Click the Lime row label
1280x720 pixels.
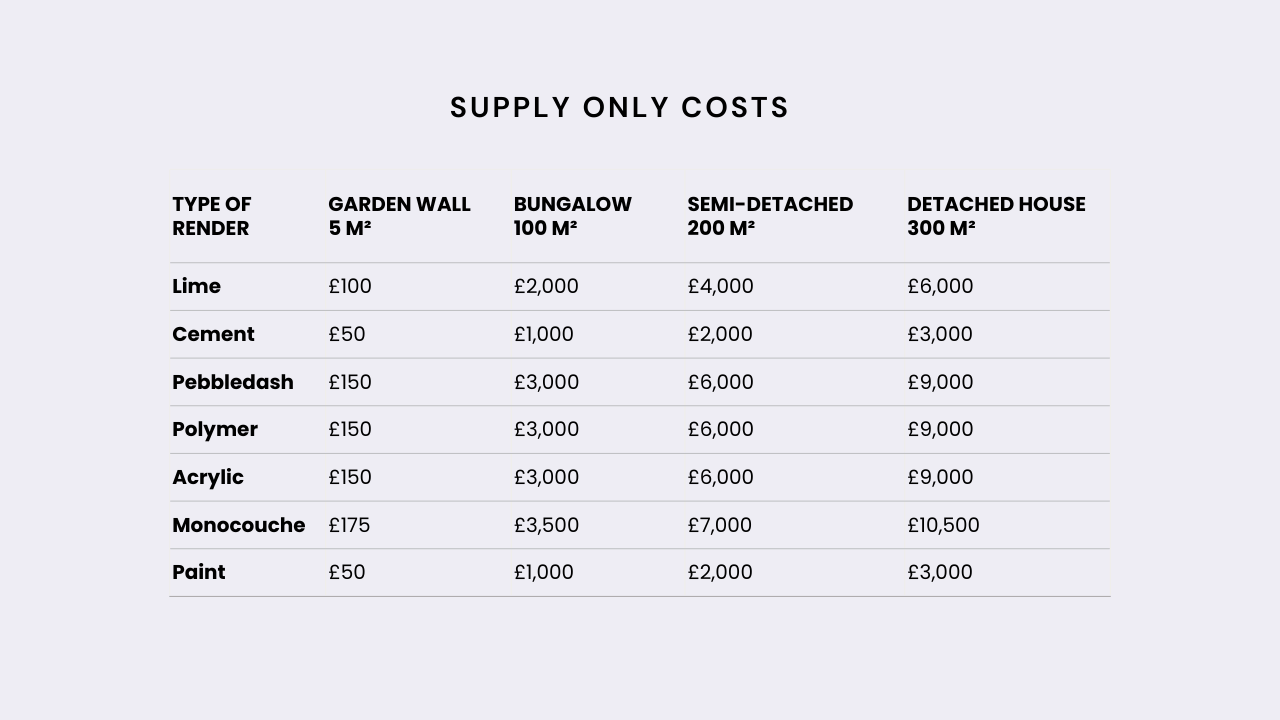(197, 287)
